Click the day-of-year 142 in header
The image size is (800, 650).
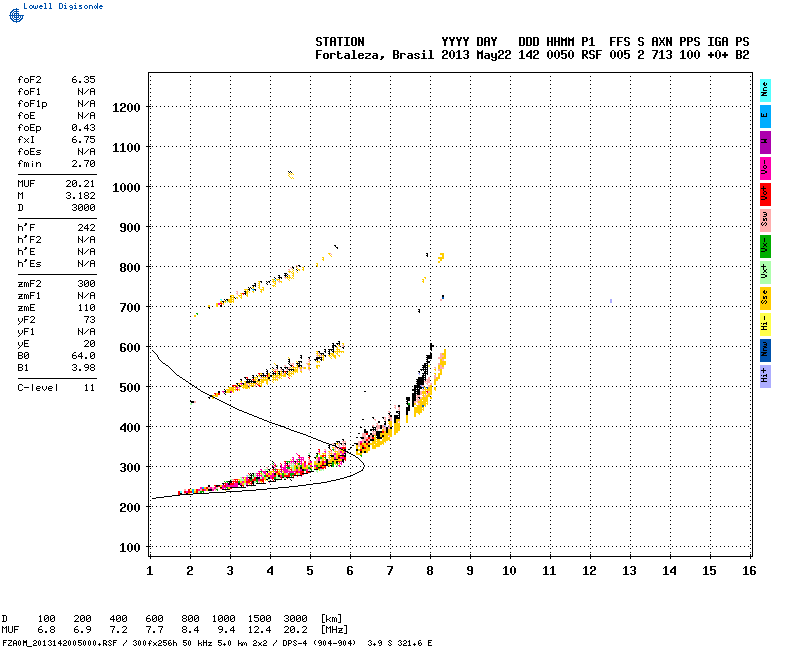point(529,55)
